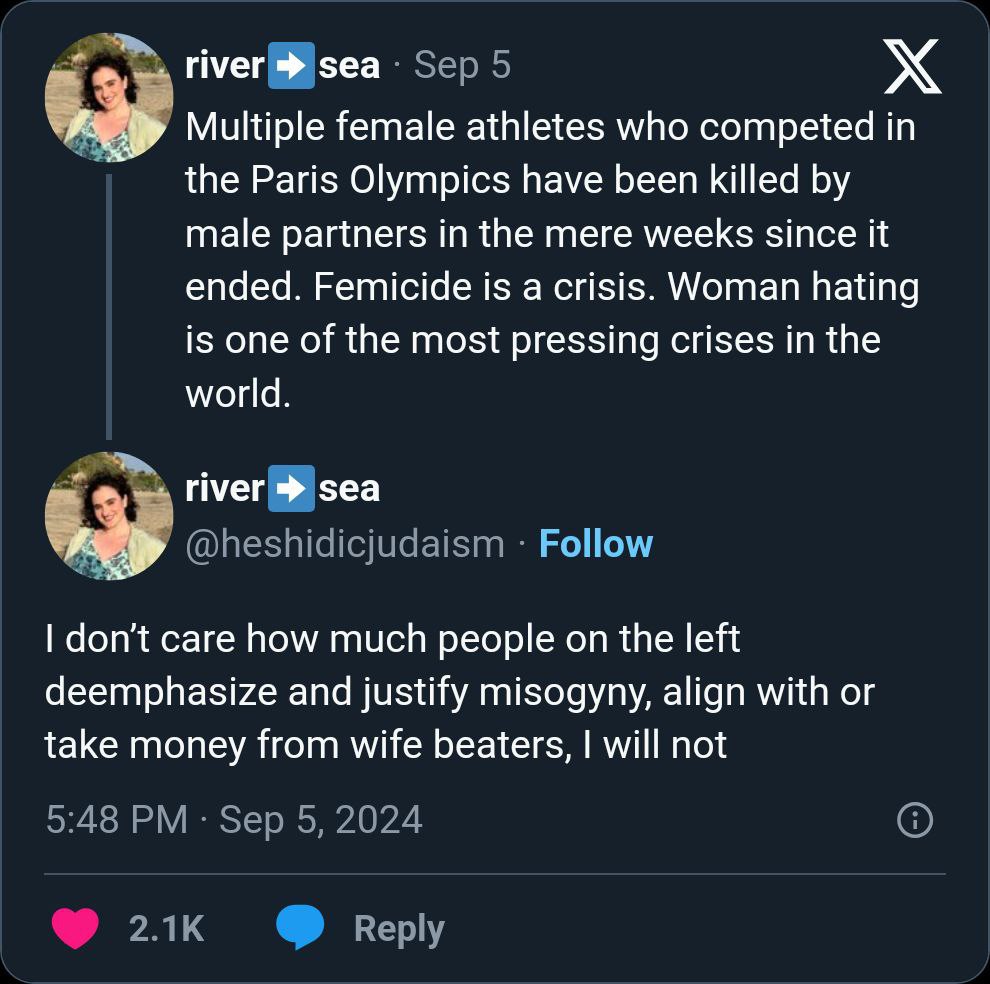The height and width of the screenshot is (984, 990).
Task: Click the display name next to "Sep 5"
Action: coord(283,65)
